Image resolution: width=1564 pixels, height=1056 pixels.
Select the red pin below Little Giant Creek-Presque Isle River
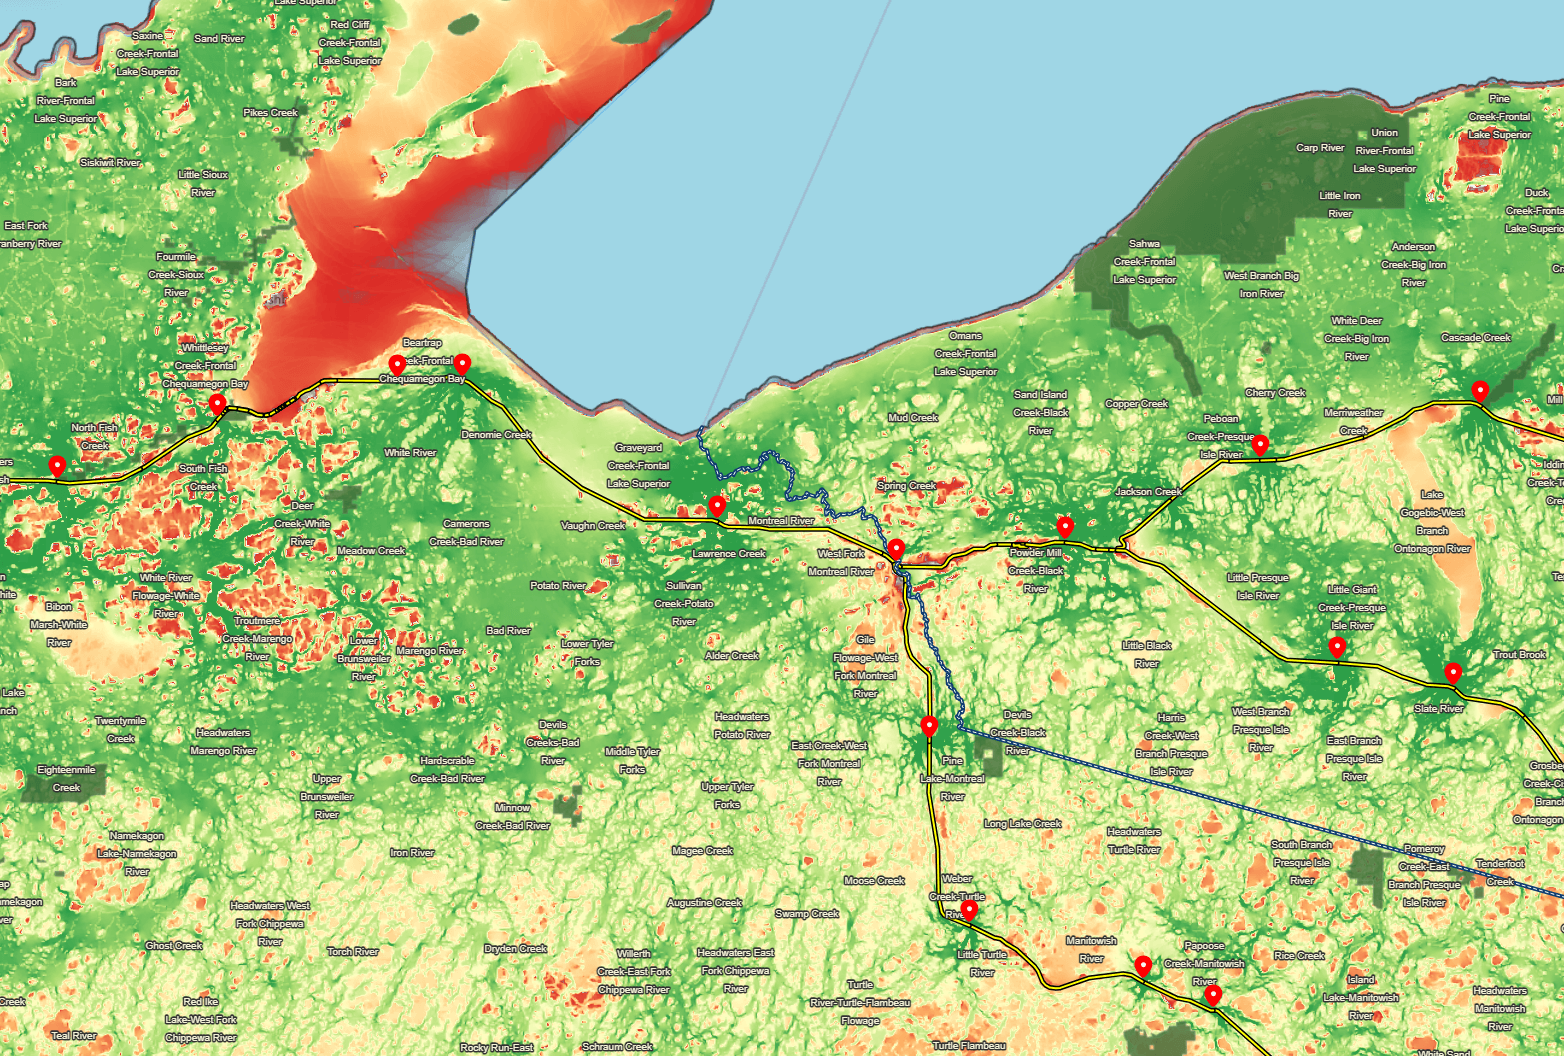1337,648
